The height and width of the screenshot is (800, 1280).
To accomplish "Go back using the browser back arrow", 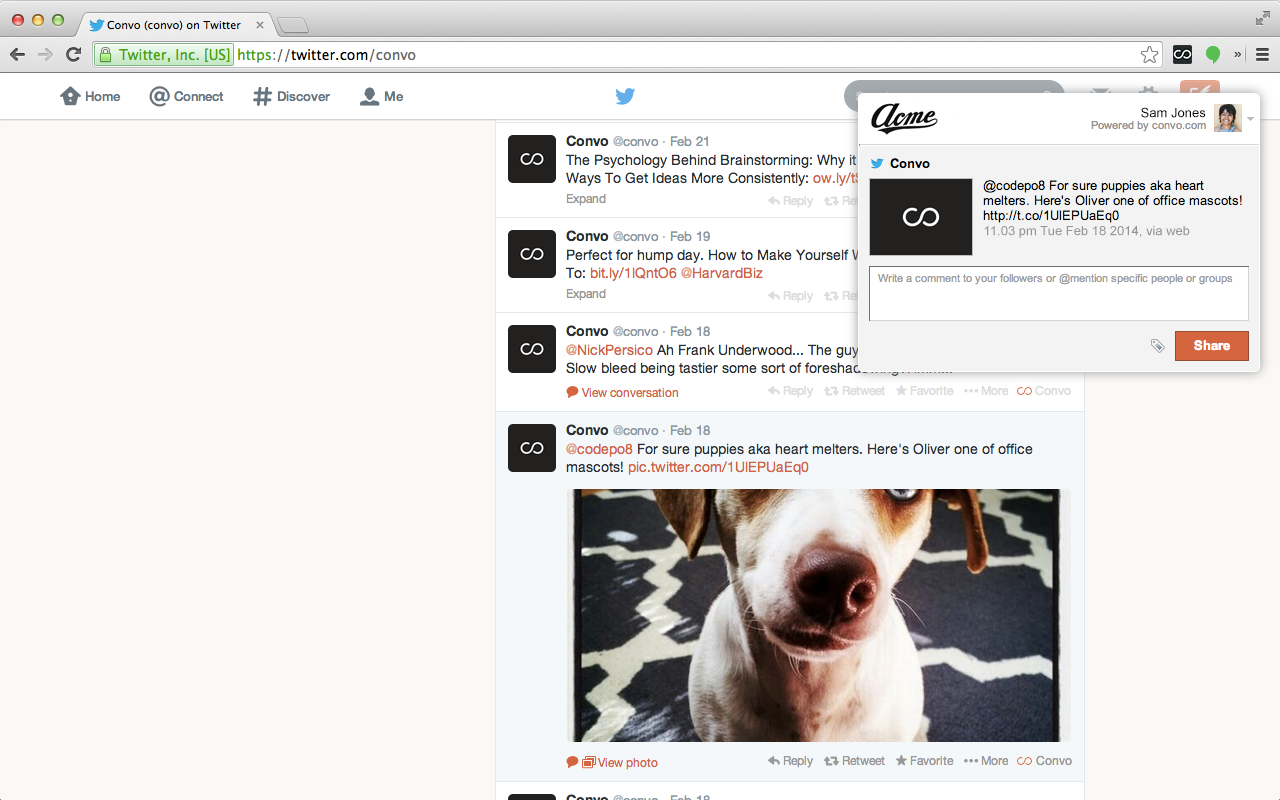I will 17,55.
